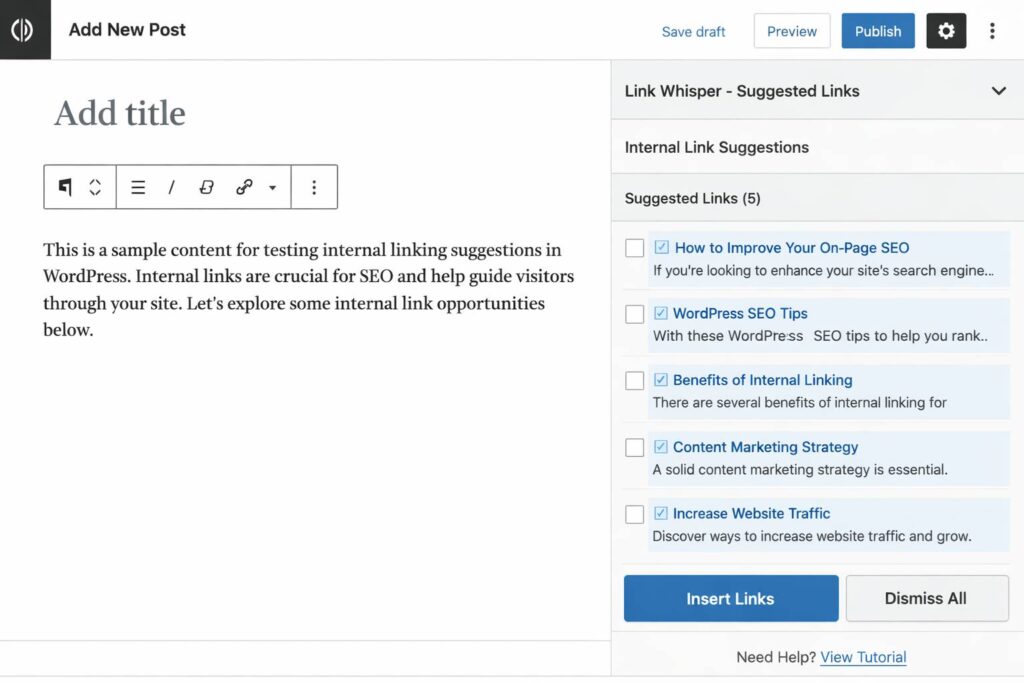Tick the 'WordPress SEO Tips' suggestion checkbox
The height and width of the screenshot is (683, 1024).
634,314
